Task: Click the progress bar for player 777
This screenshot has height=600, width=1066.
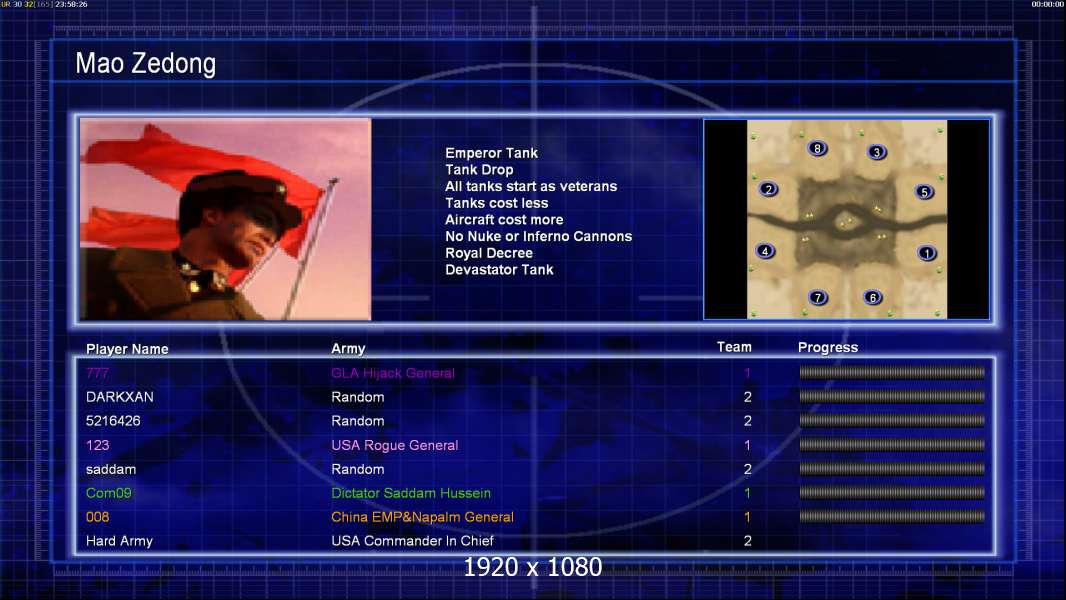Action: [x=892, y=372]
